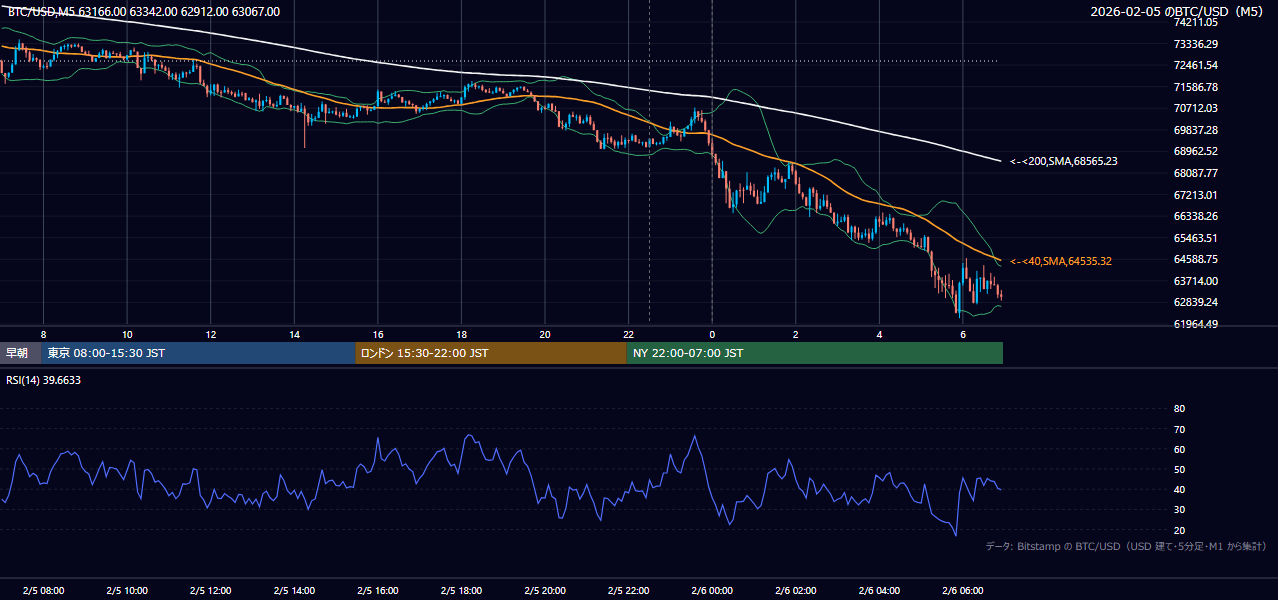Click price axis label 67213.01
1278x600 pixels.
(1195, 195)
